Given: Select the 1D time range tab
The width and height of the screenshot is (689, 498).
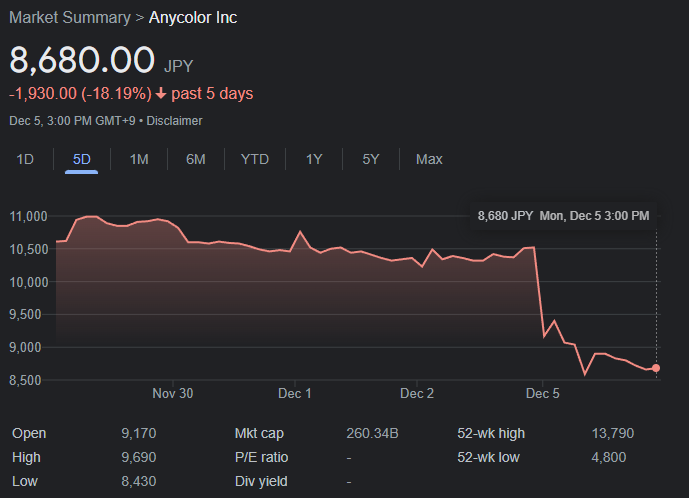Looking at the screenshot, I should tap(25, 159).
